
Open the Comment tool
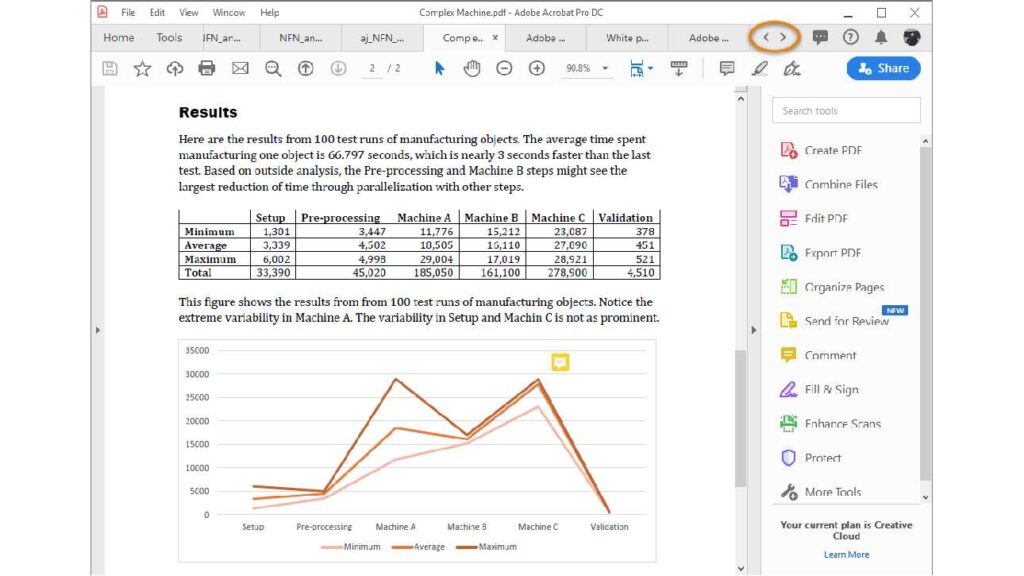(x=818, y=355)
